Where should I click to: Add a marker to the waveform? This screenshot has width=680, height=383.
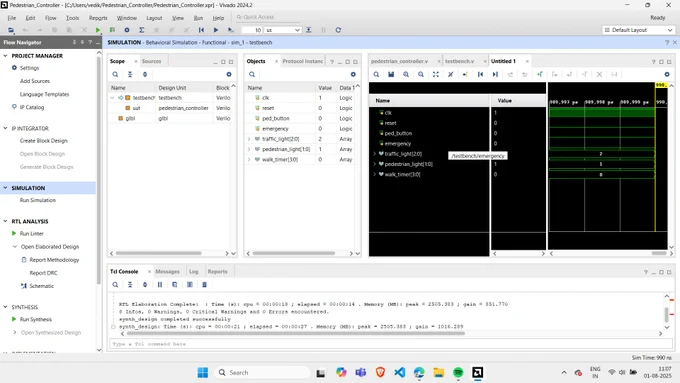pyautogui.click(x=539, y=74)
